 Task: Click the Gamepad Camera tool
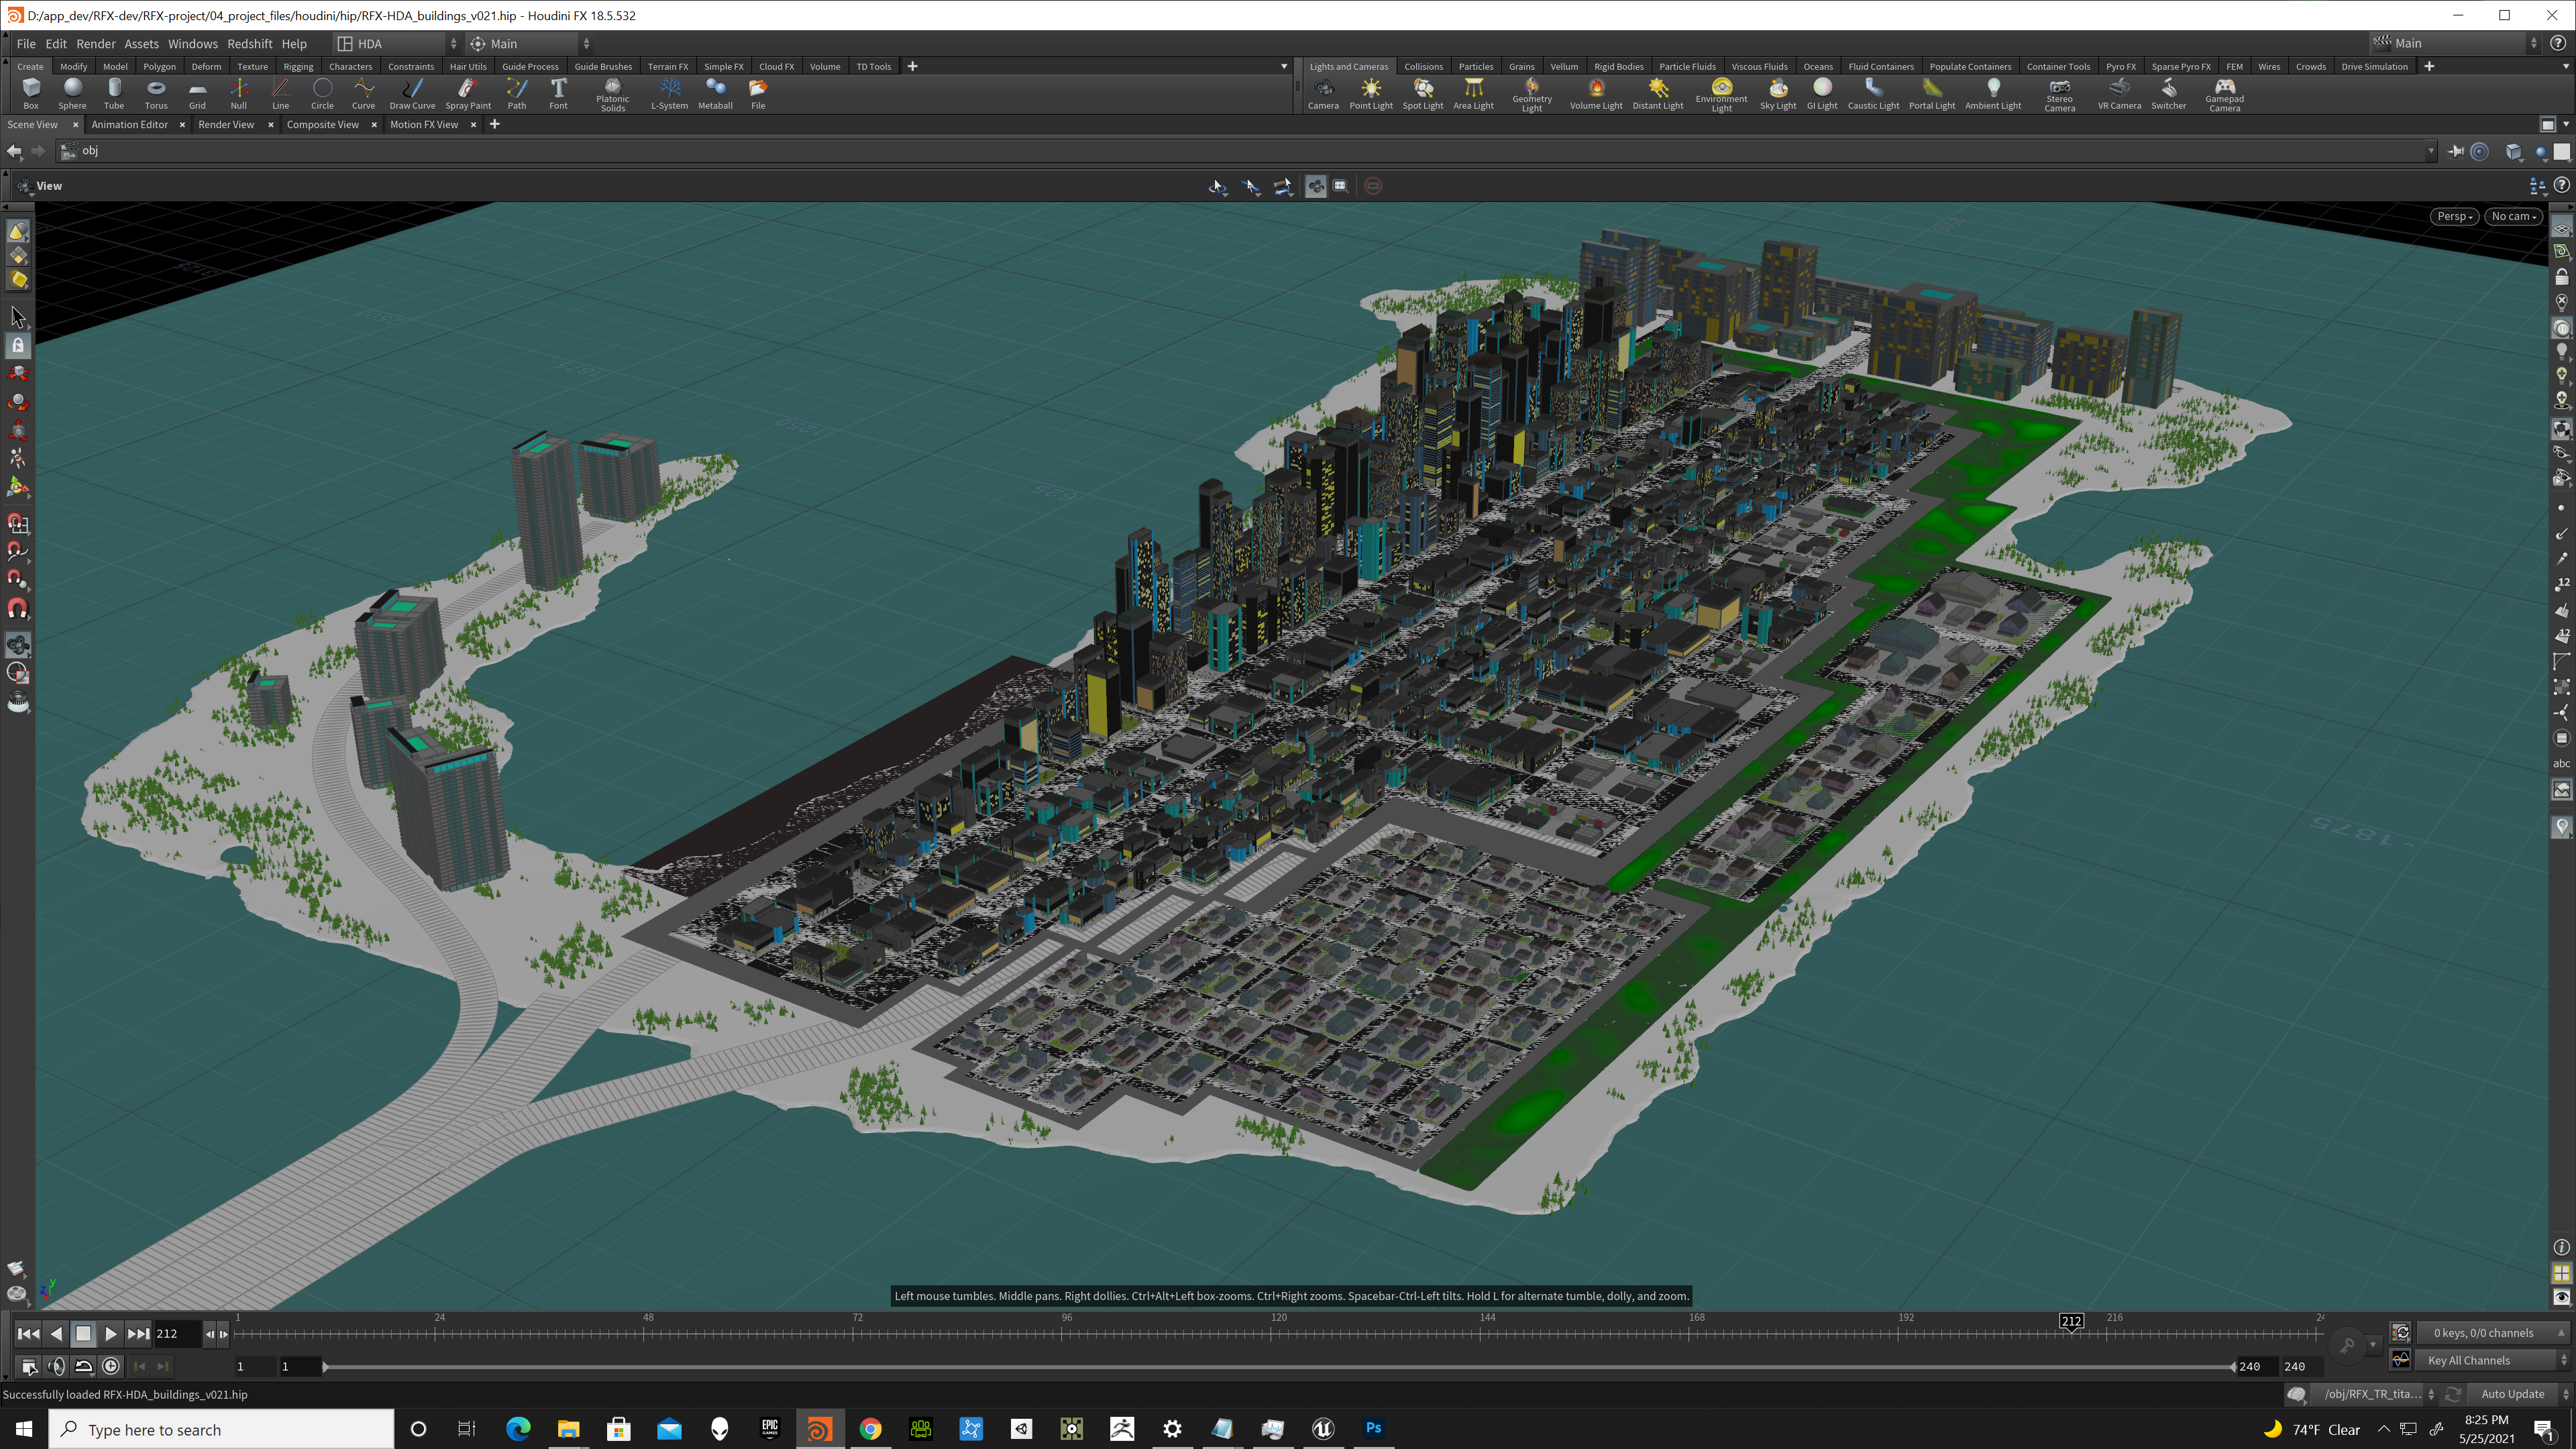2224,94
